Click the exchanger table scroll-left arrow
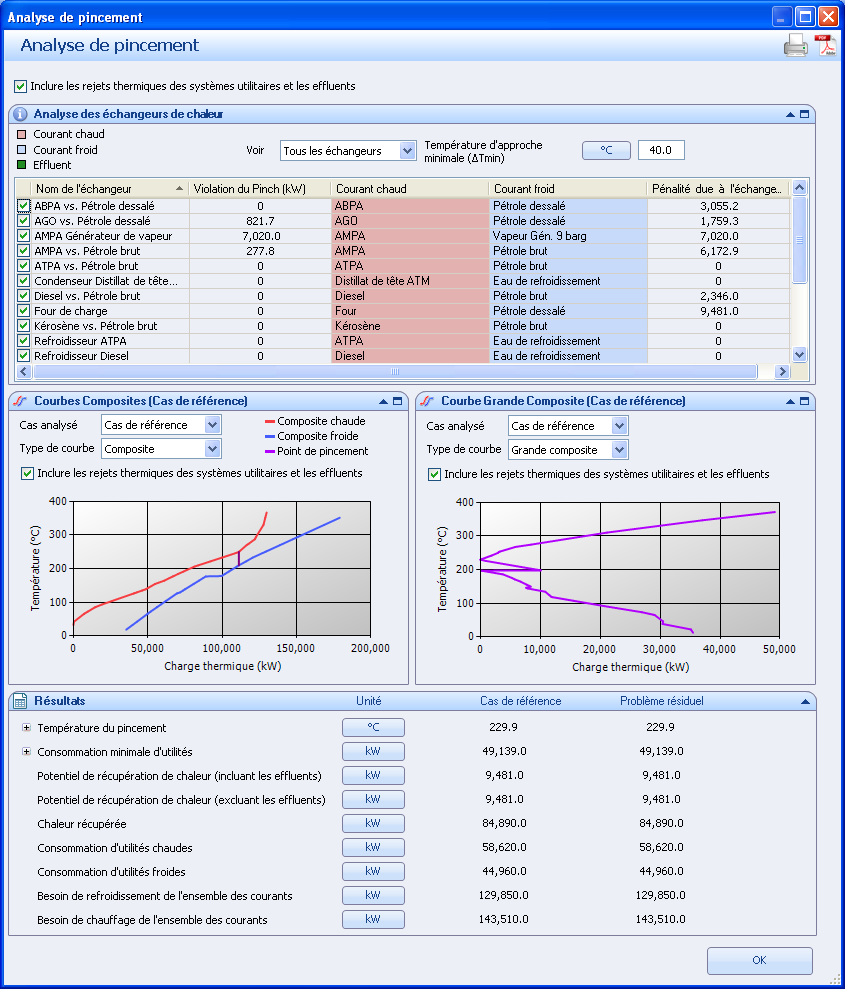 click(x=23, y=372)
